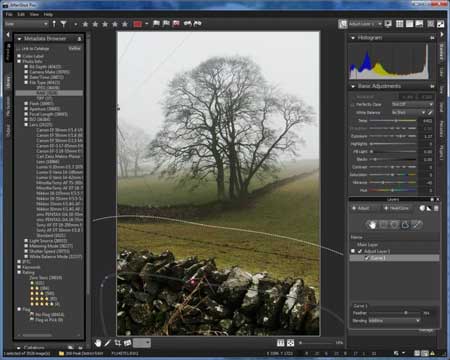
Task: Collapse the Photo Info tree node
Action: coord(19,61)
